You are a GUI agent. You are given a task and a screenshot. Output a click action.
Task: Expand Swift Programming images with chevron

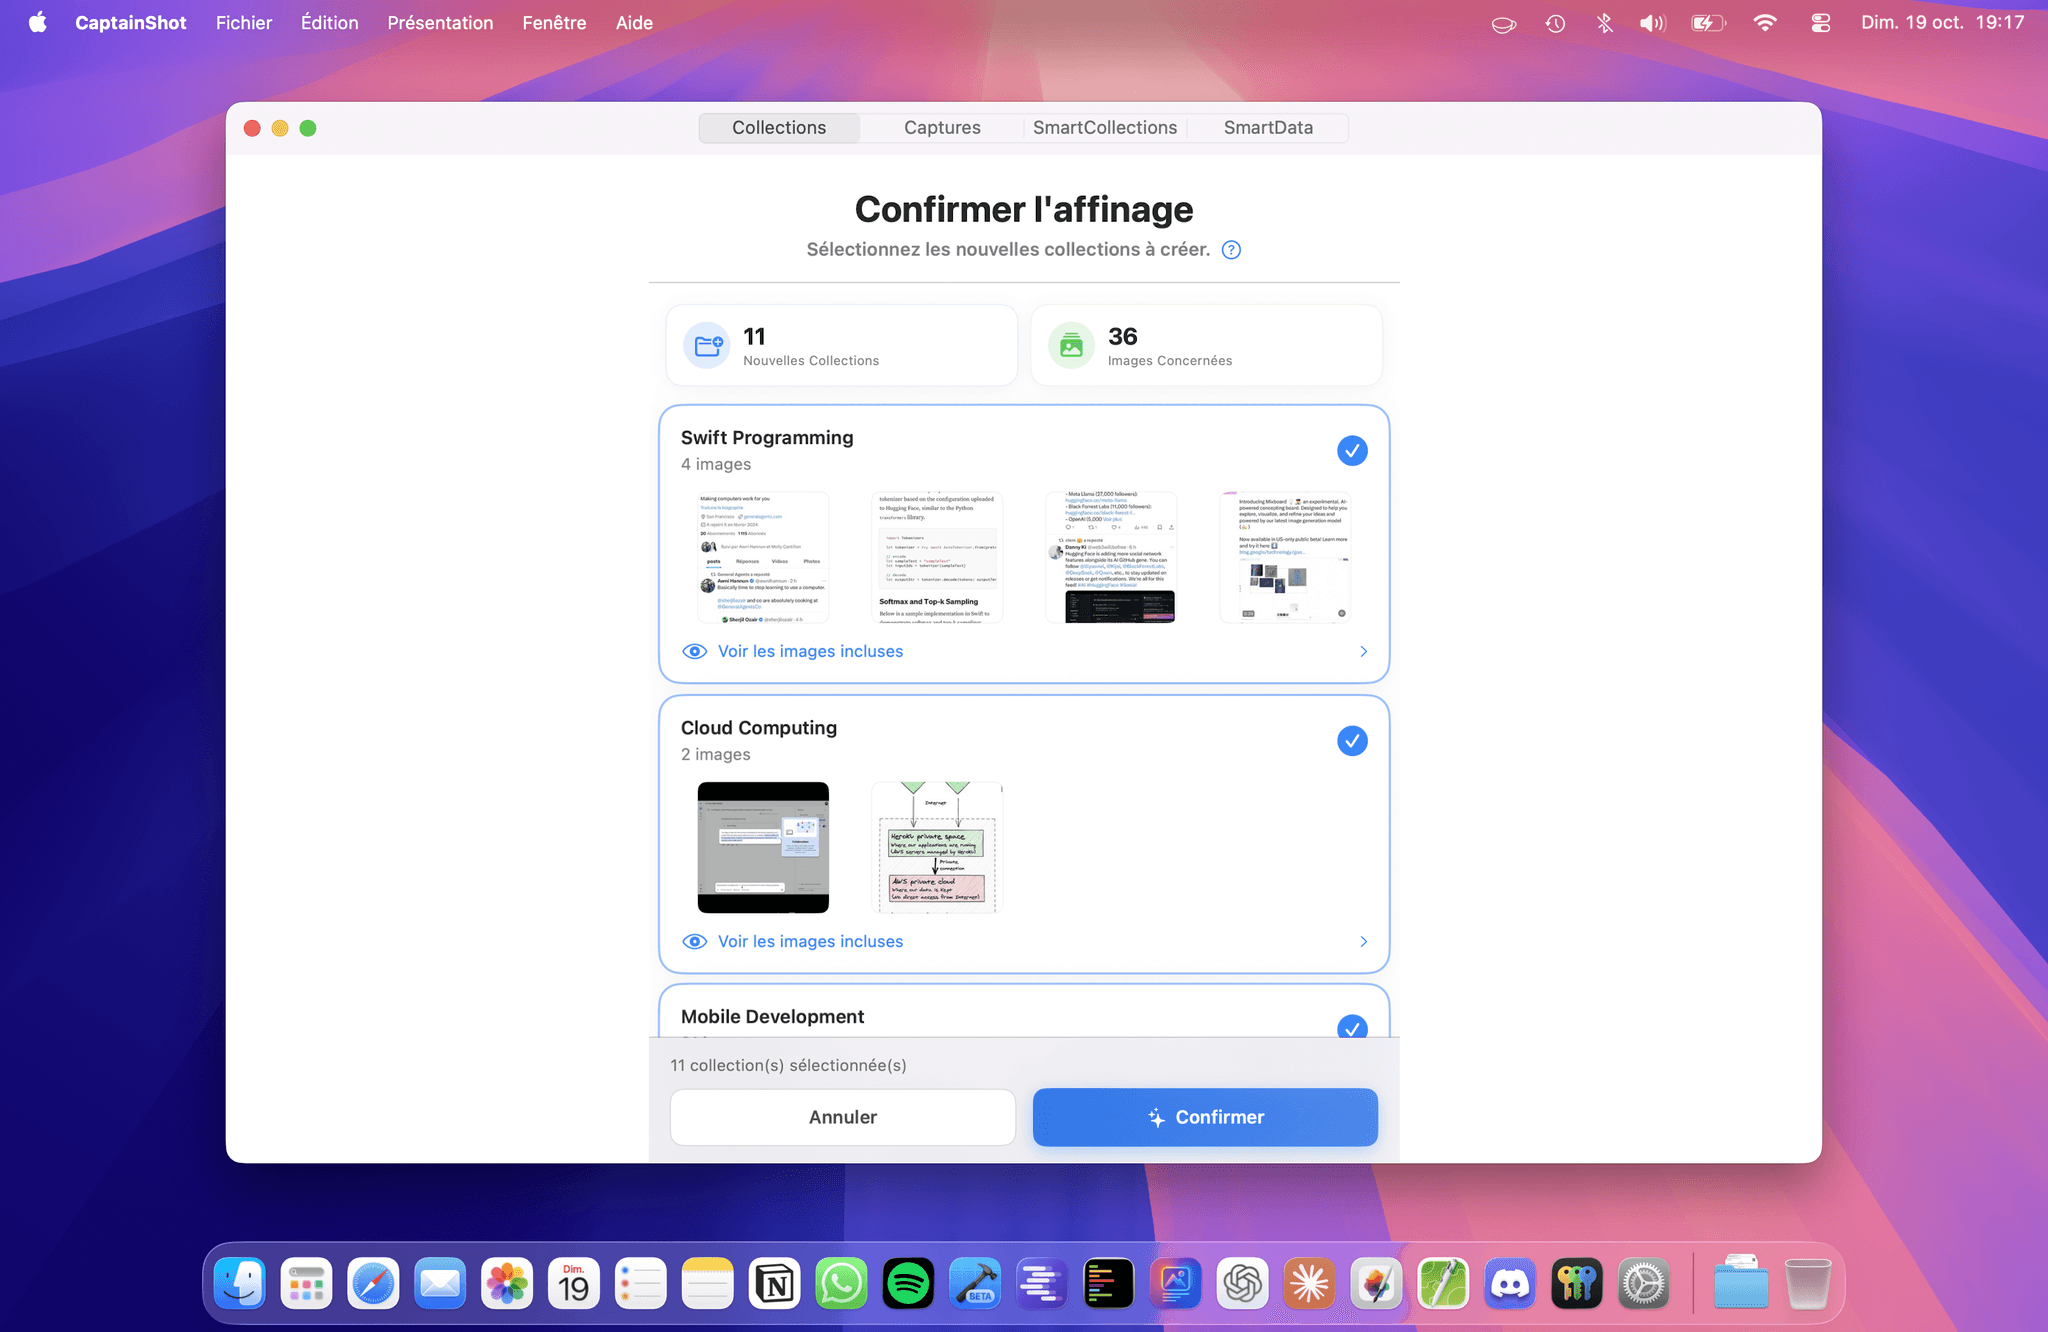pos(1363,652)
